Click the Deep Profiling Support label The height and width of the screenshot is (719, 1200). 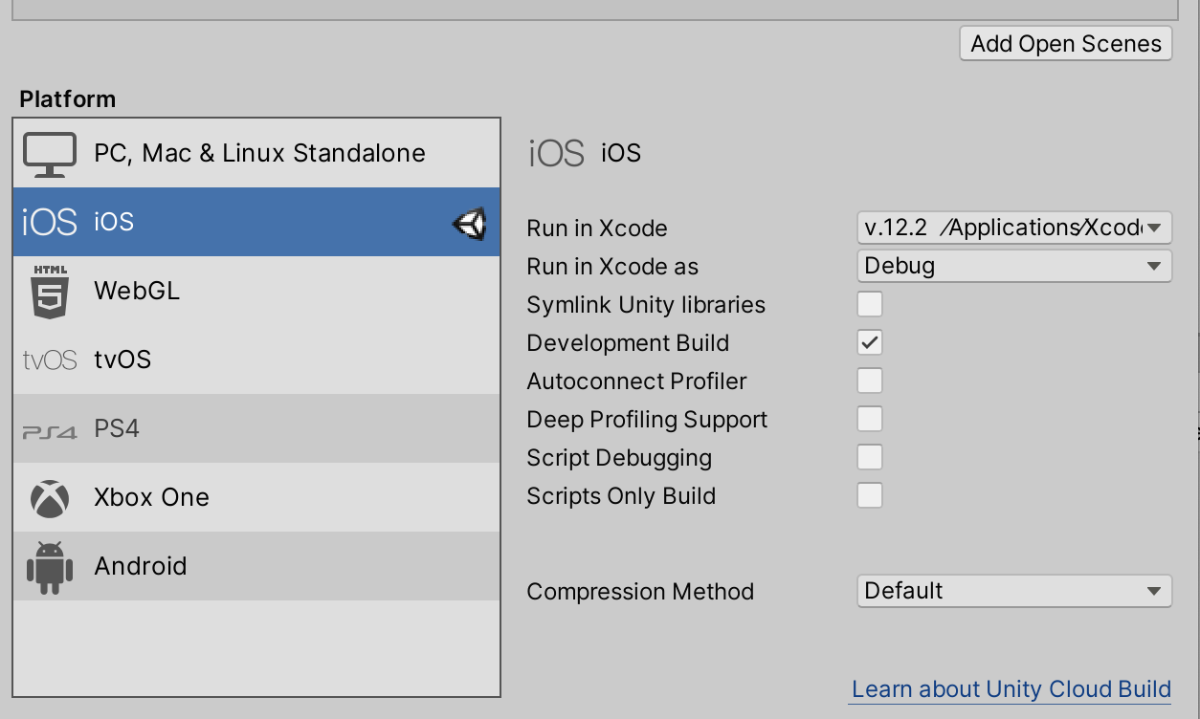pos(647,420)
